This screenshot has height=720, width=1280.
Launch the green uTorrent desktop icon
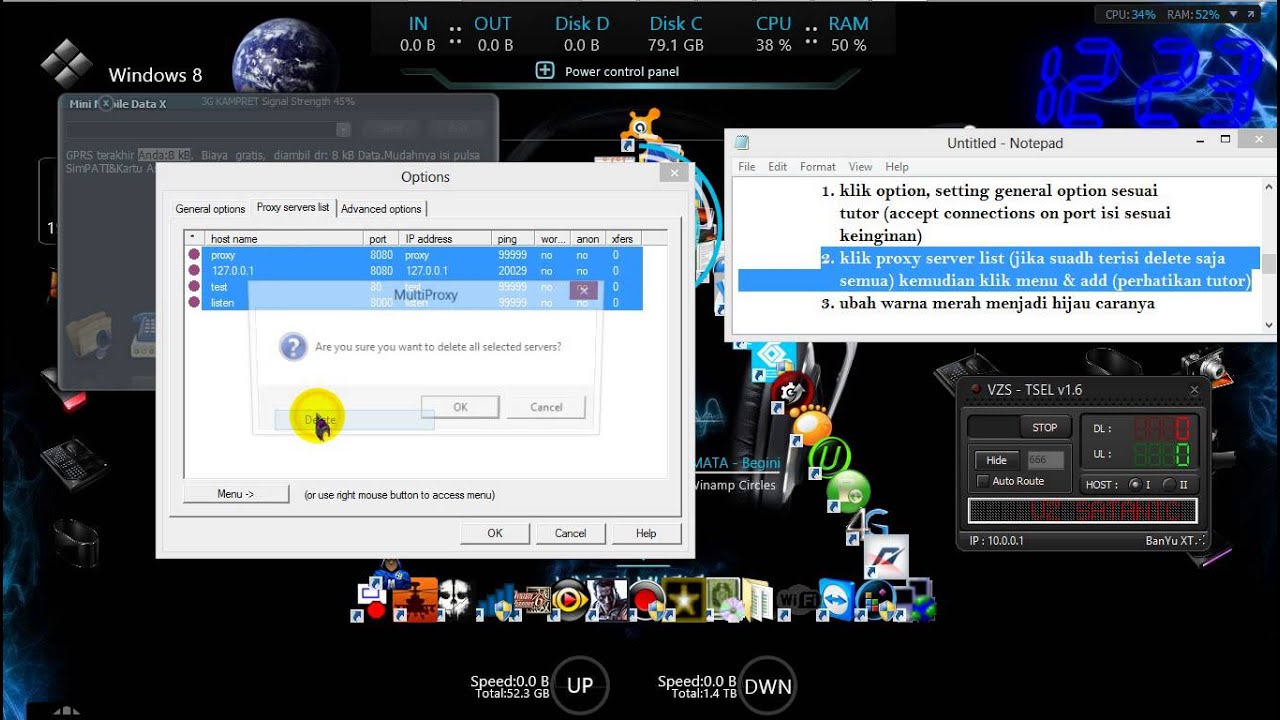(829, 457)
